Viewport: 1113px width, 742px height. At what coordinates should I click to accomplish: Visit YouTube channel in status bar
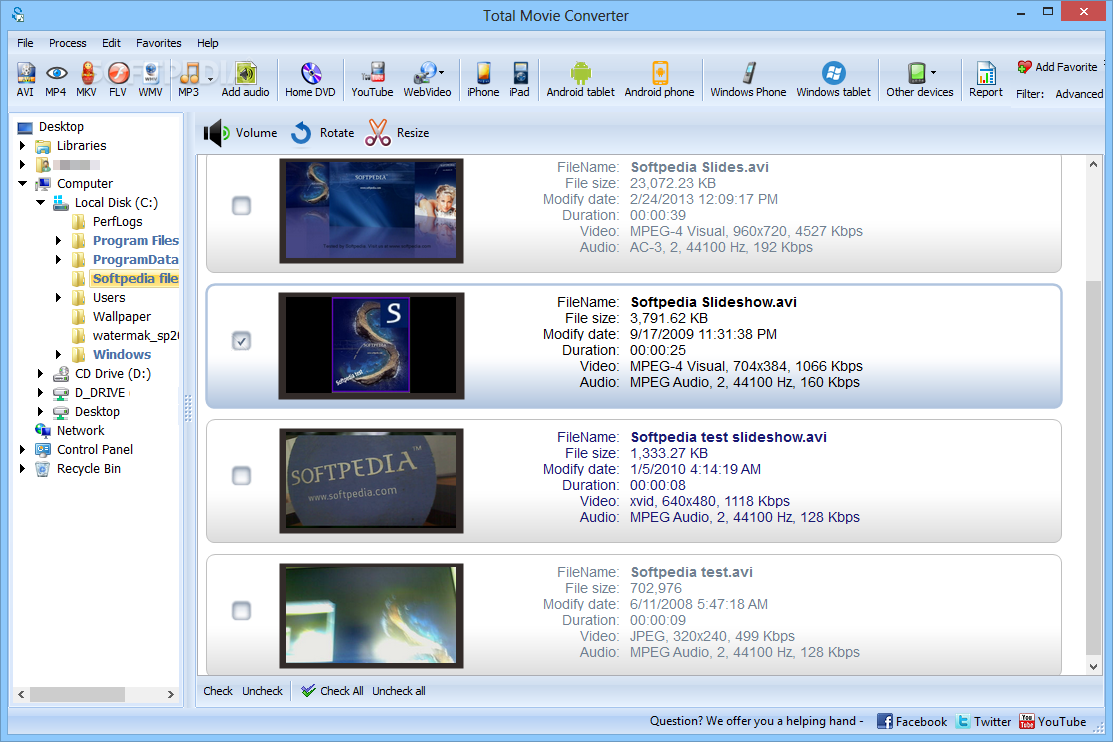pos(1053,721)
